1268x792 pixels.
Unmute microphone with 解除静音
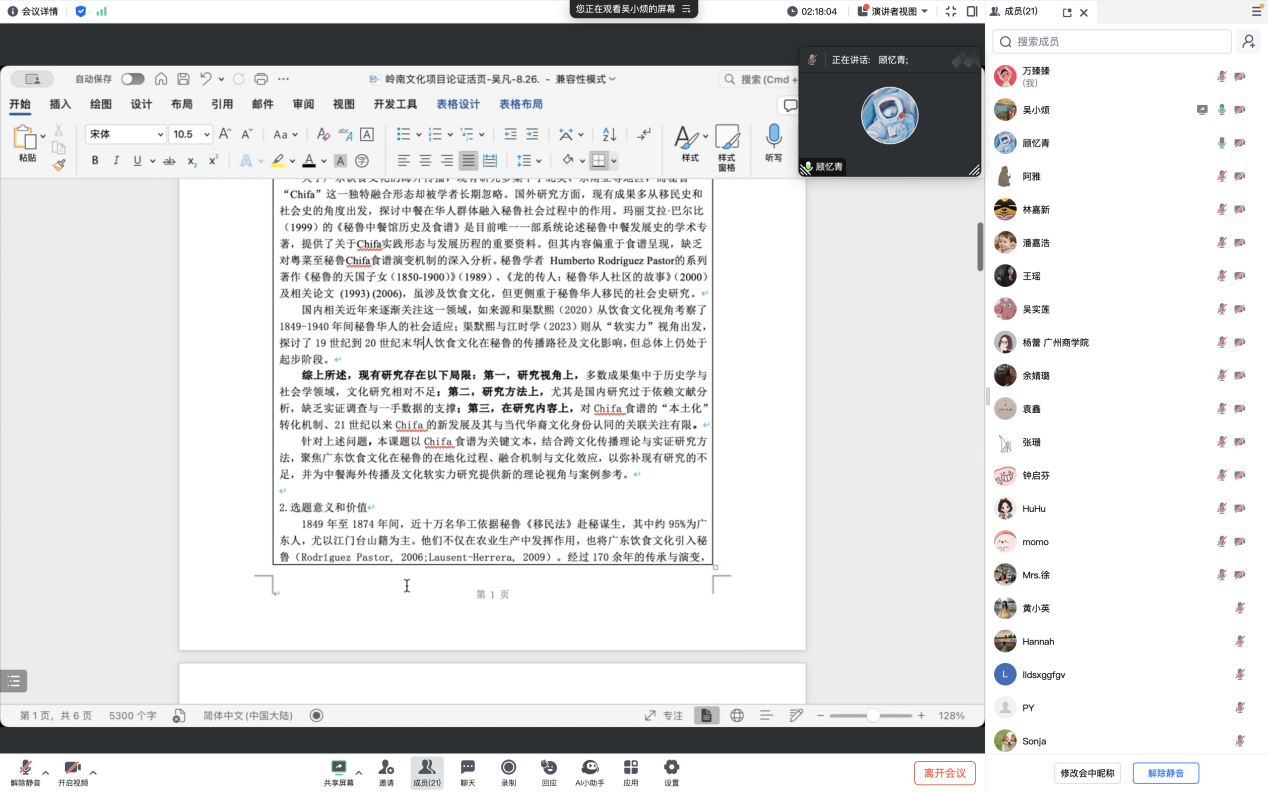(25, 772)
